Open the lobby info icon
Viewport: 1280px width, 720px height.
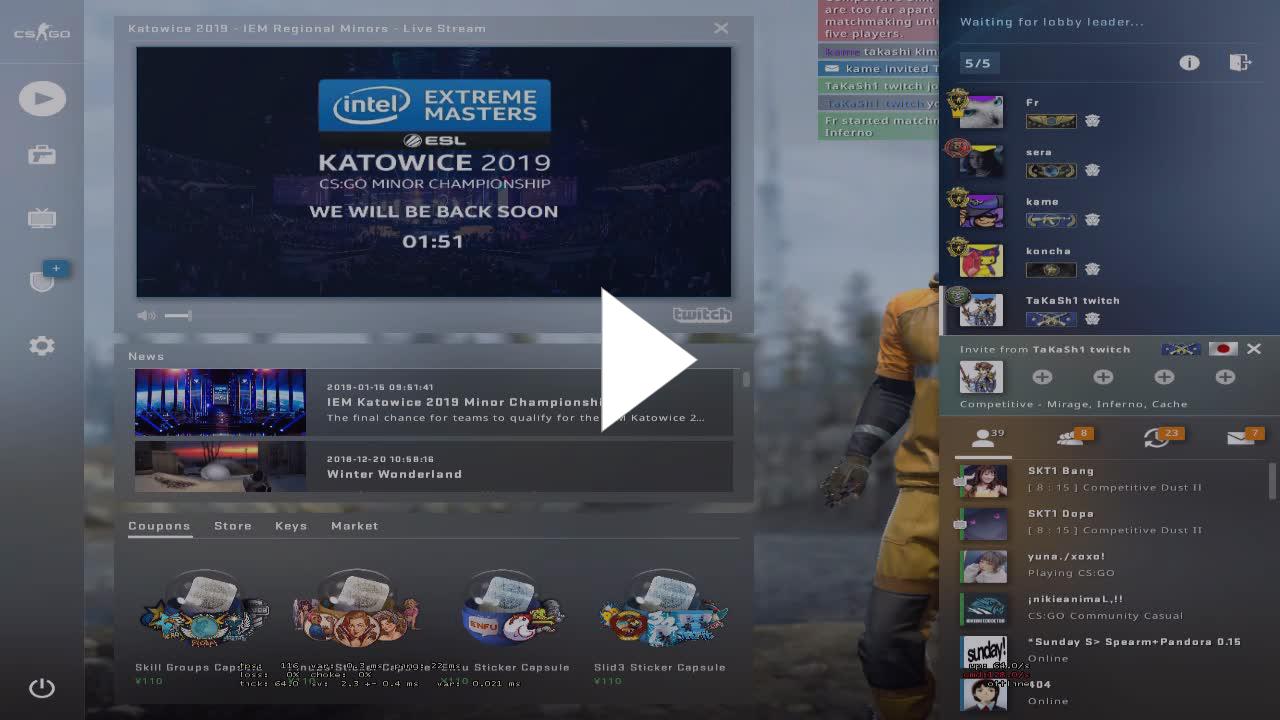pos(1189,63)
